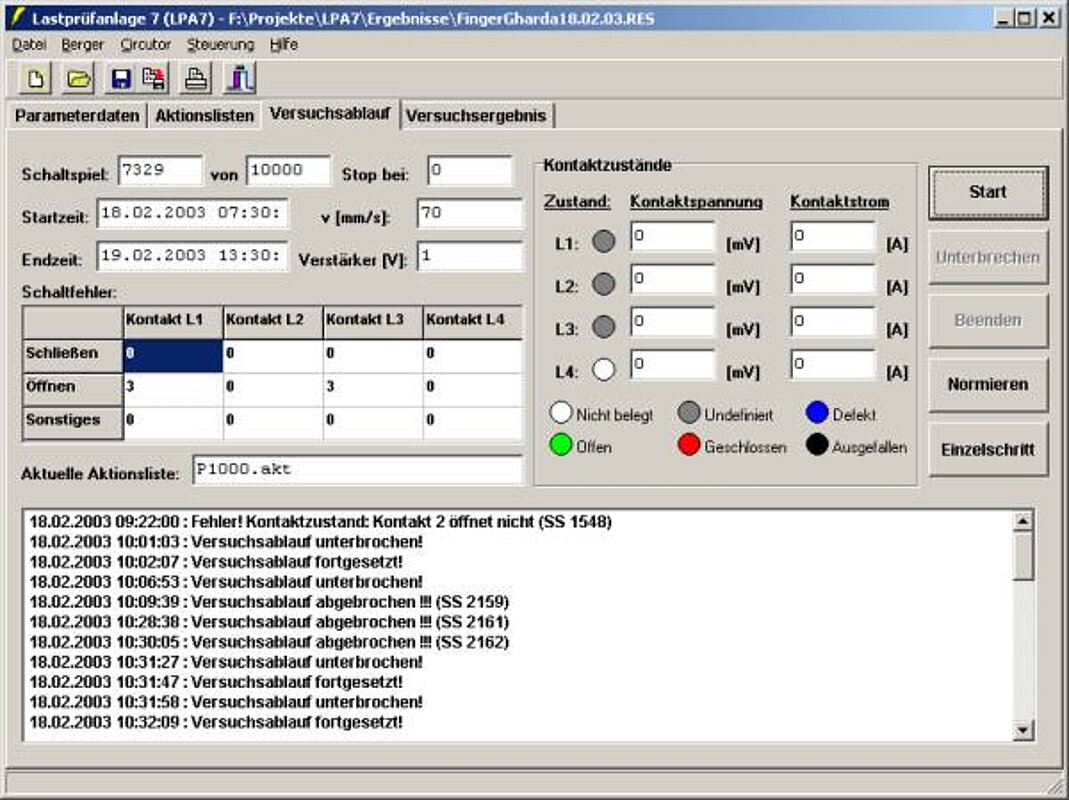The height and width of the screenshot is (800, 1069).
Task: Click the gray 'Undefiniert' legend circle
Action: click(689, 413)
